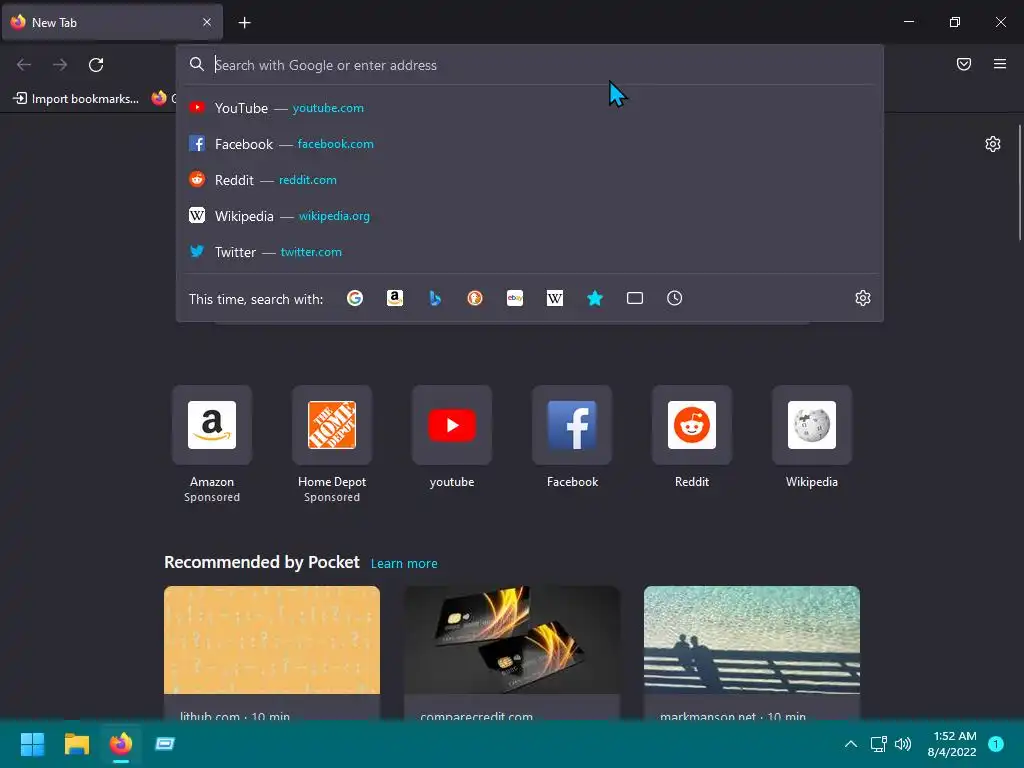Search this time with Amazon icon
Screen dimensions: 1024x768
click(x=394, y=298)
